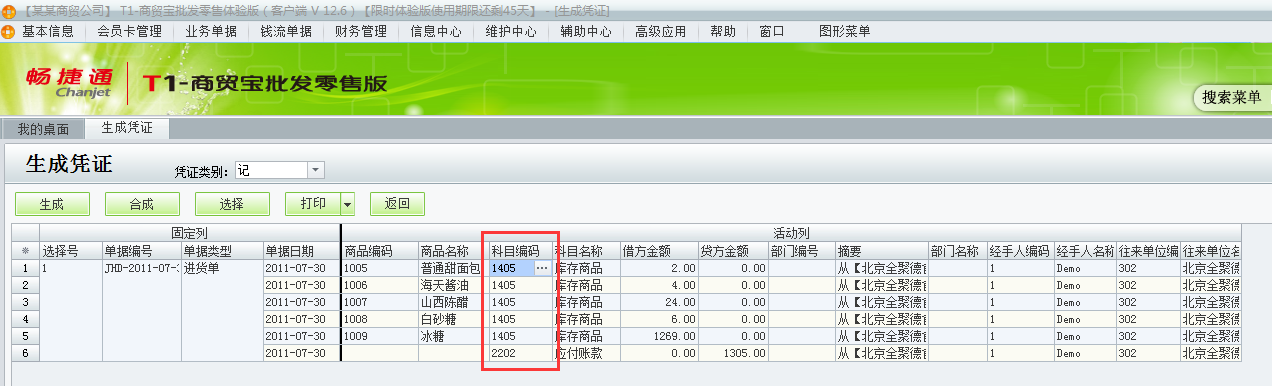Open the 业务单据 menu
This screenshot has height=386, width=1272.
click(x=212, y=31)
